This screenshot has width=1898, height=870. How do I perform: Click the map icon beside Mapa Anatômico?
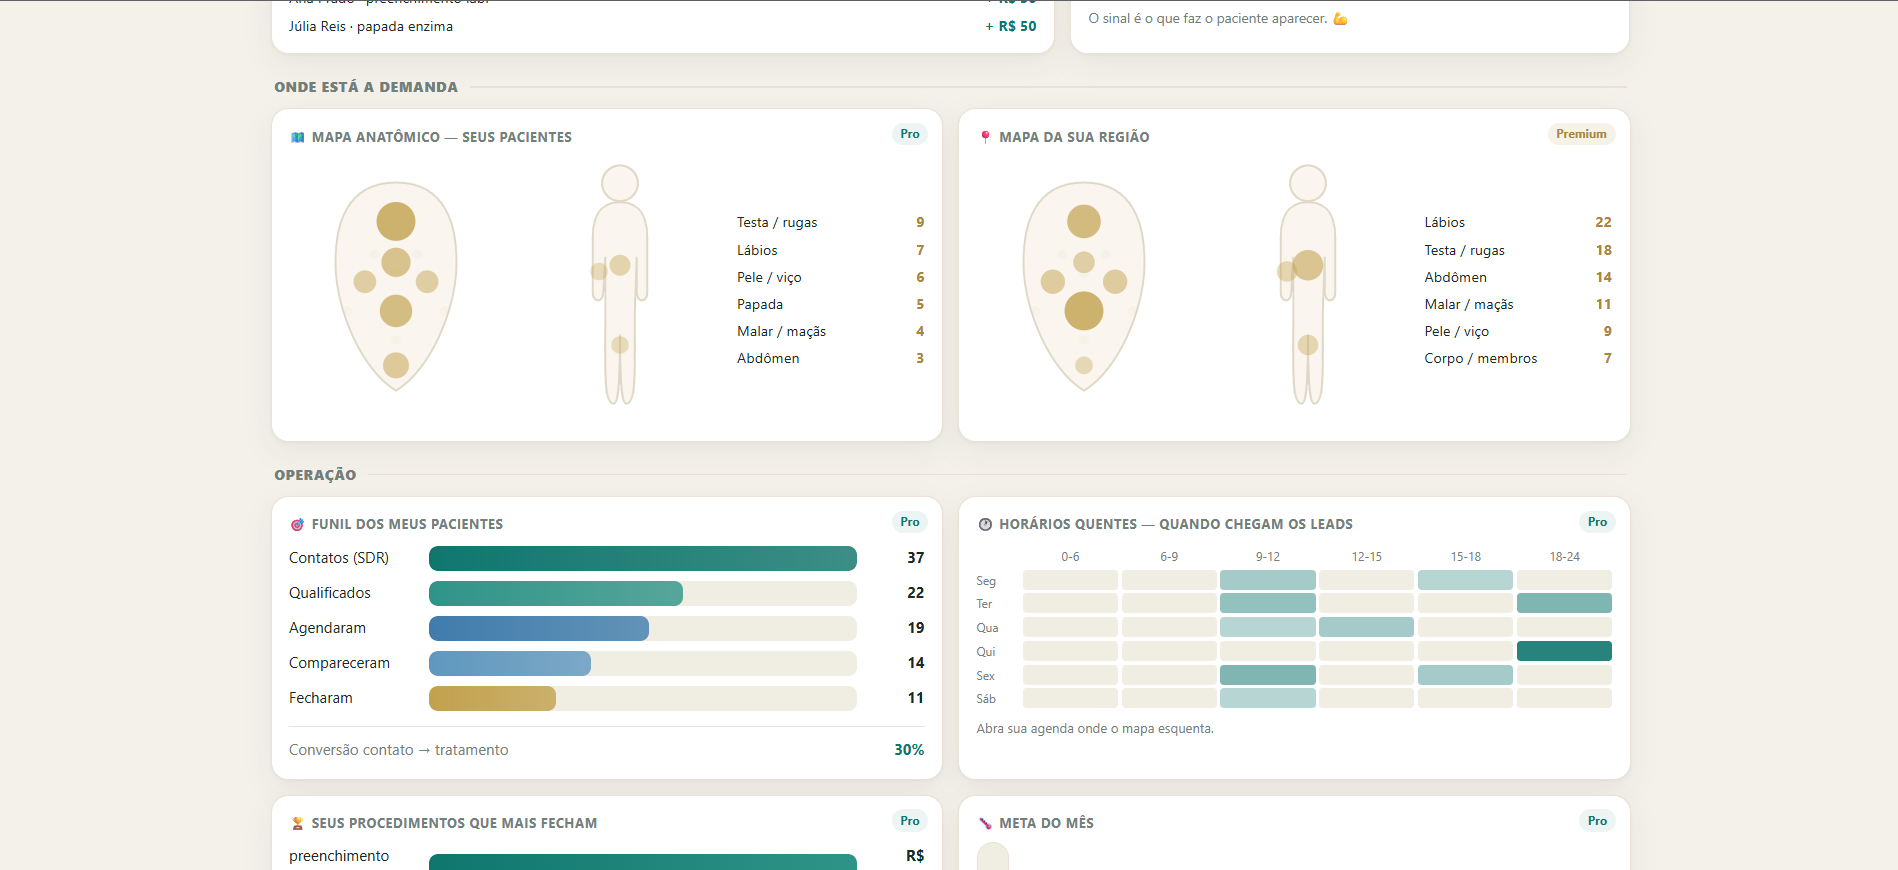297,137
